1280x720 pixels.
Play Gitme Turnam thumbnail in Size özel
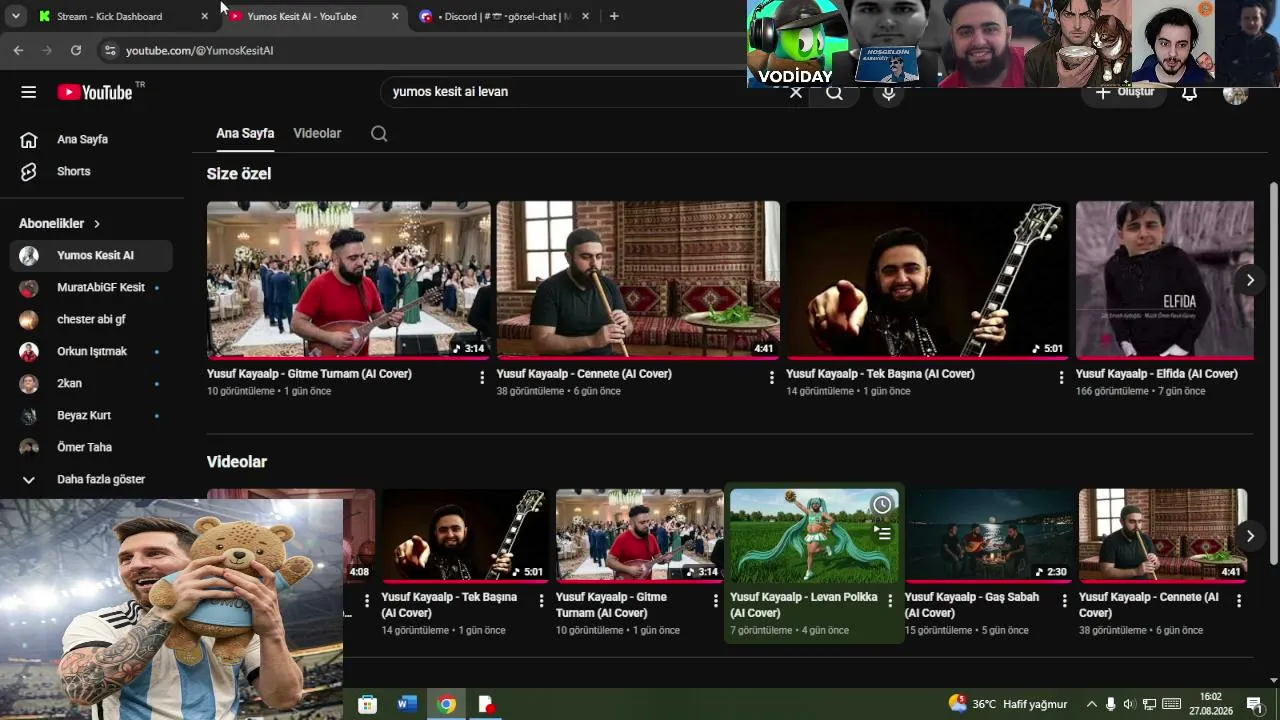[348, 280]
